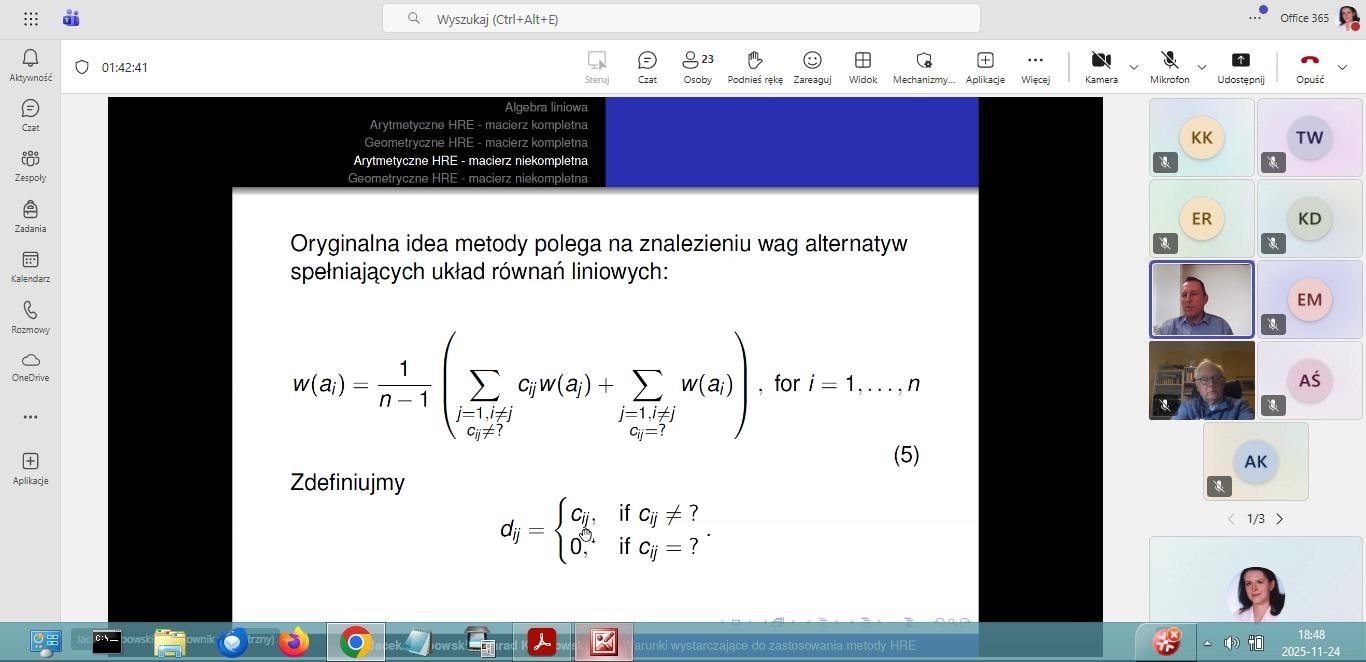This screenshot has width=1366, height=662.
Task: Show the Osoby participants list
Action: point(697,67)
